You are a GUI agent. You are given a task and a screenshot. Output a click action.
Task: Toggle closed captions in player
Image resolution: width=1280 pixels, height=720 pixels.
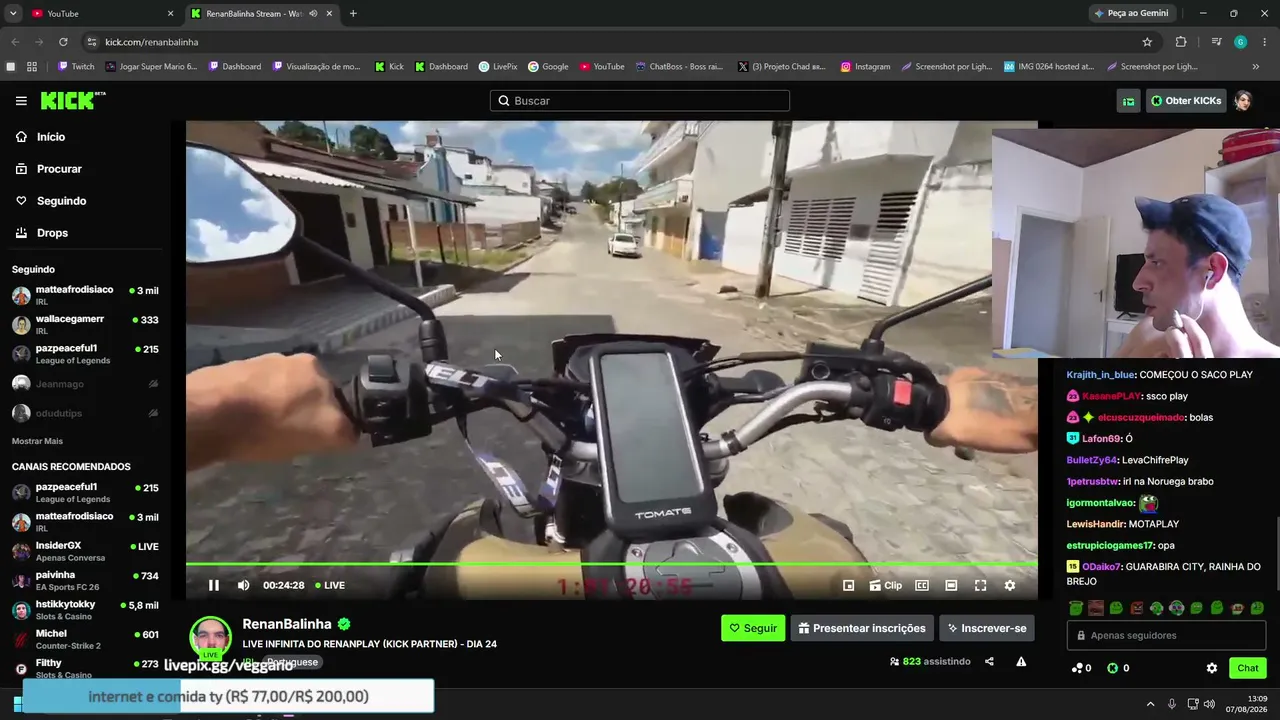[922, 585]
